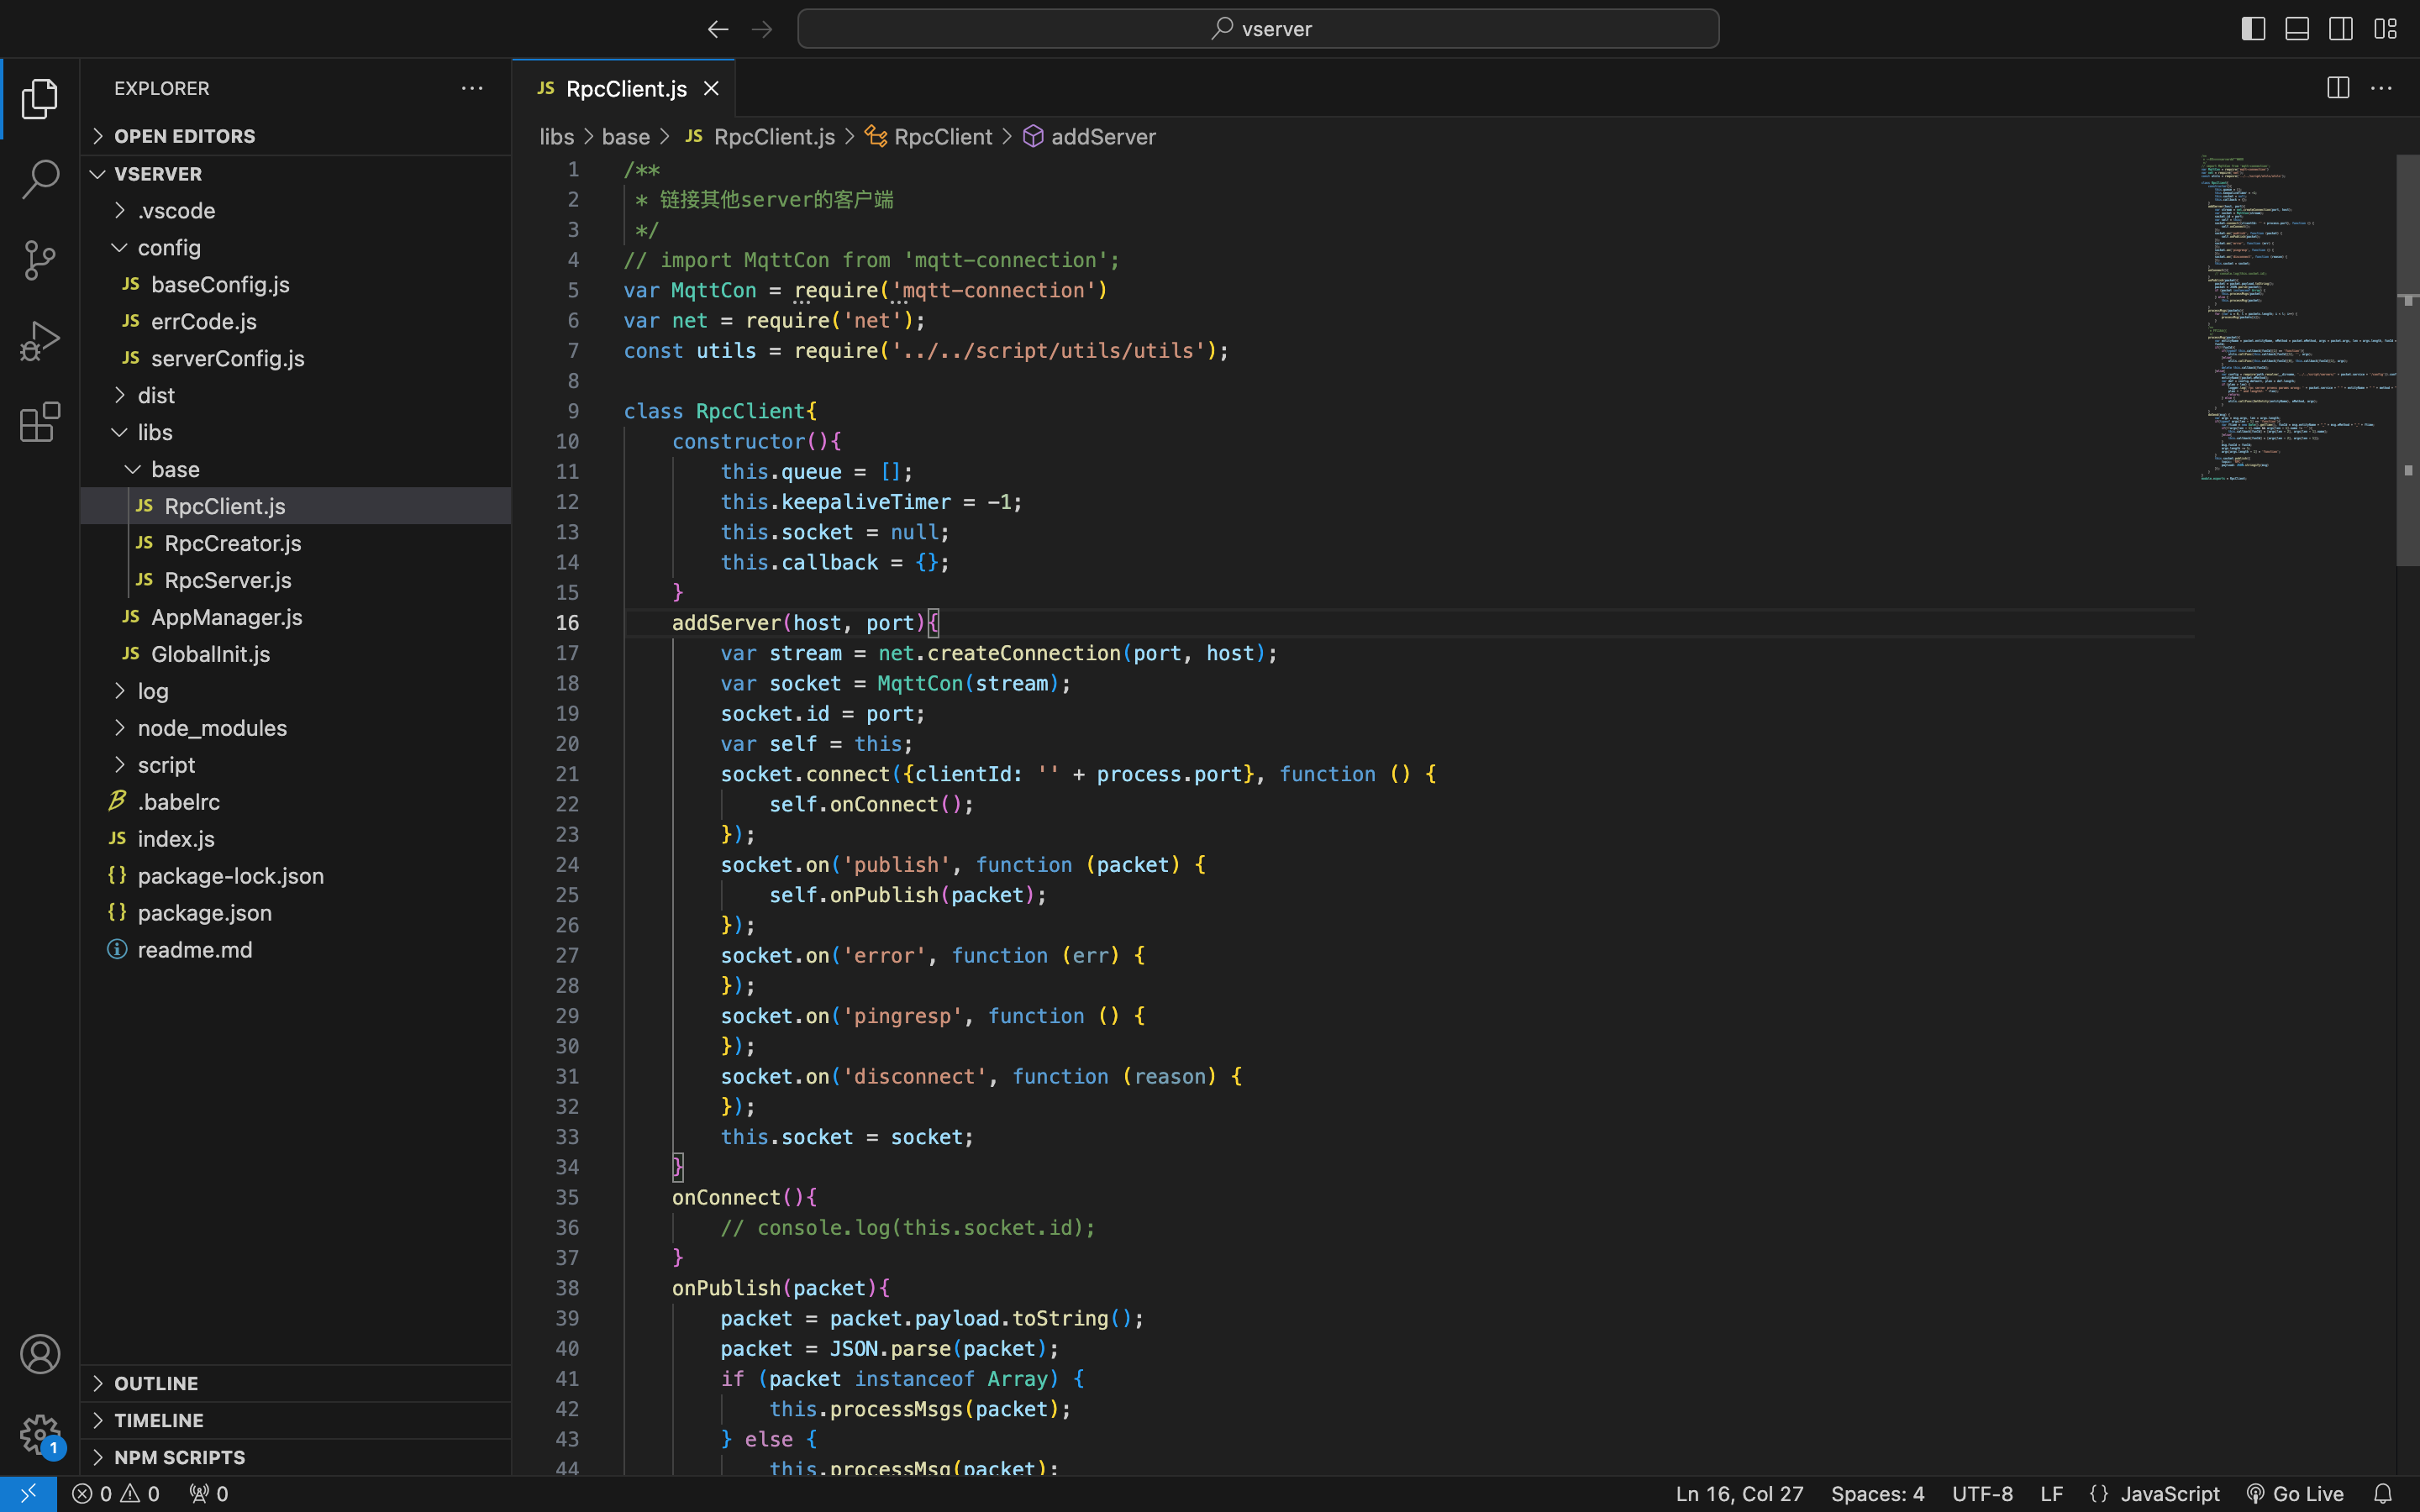The width and height of the screenshot is (2420, 1512).
Task: Open editor More Actions ellipsis
Action: pos(2382,88)
